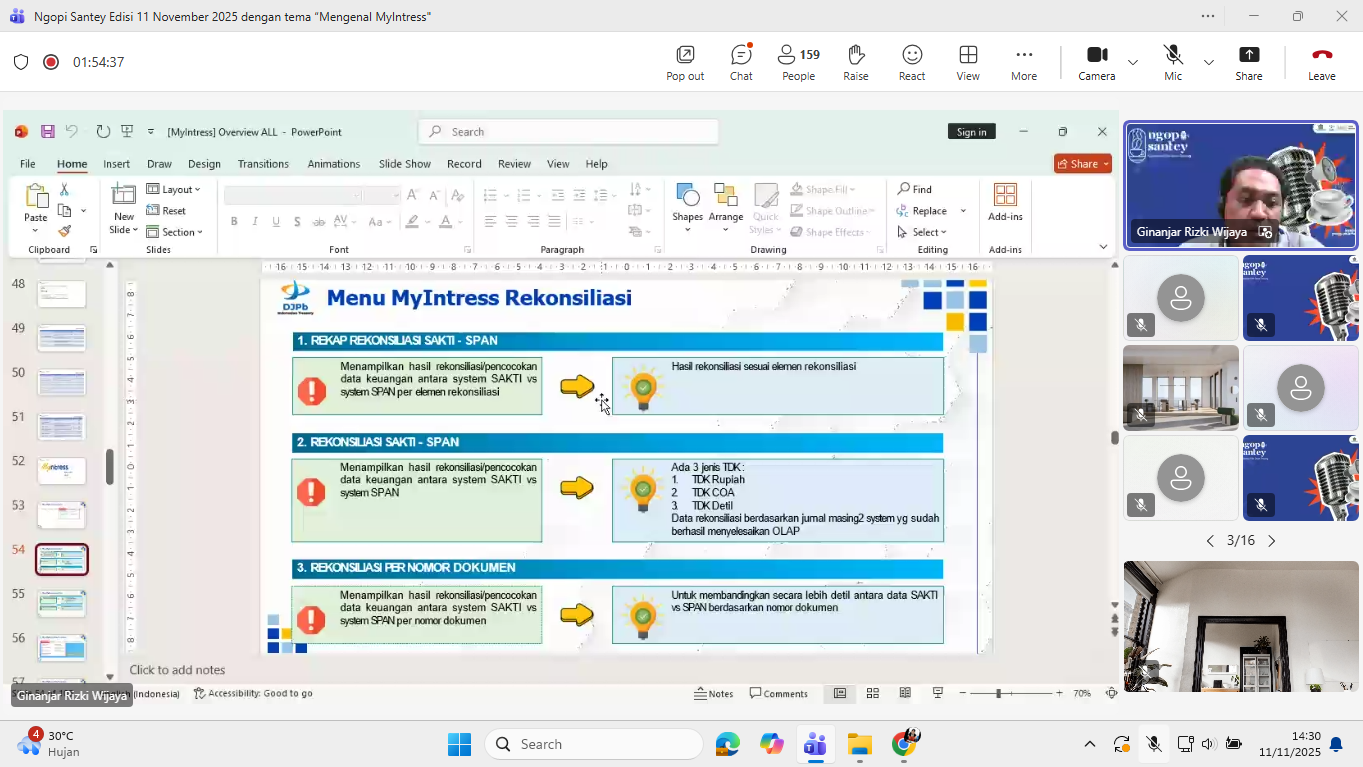Click the Microsoft Edge taskbar icon
The width and height of the screenshot is (1363, 767).
(x=727, y=744)
